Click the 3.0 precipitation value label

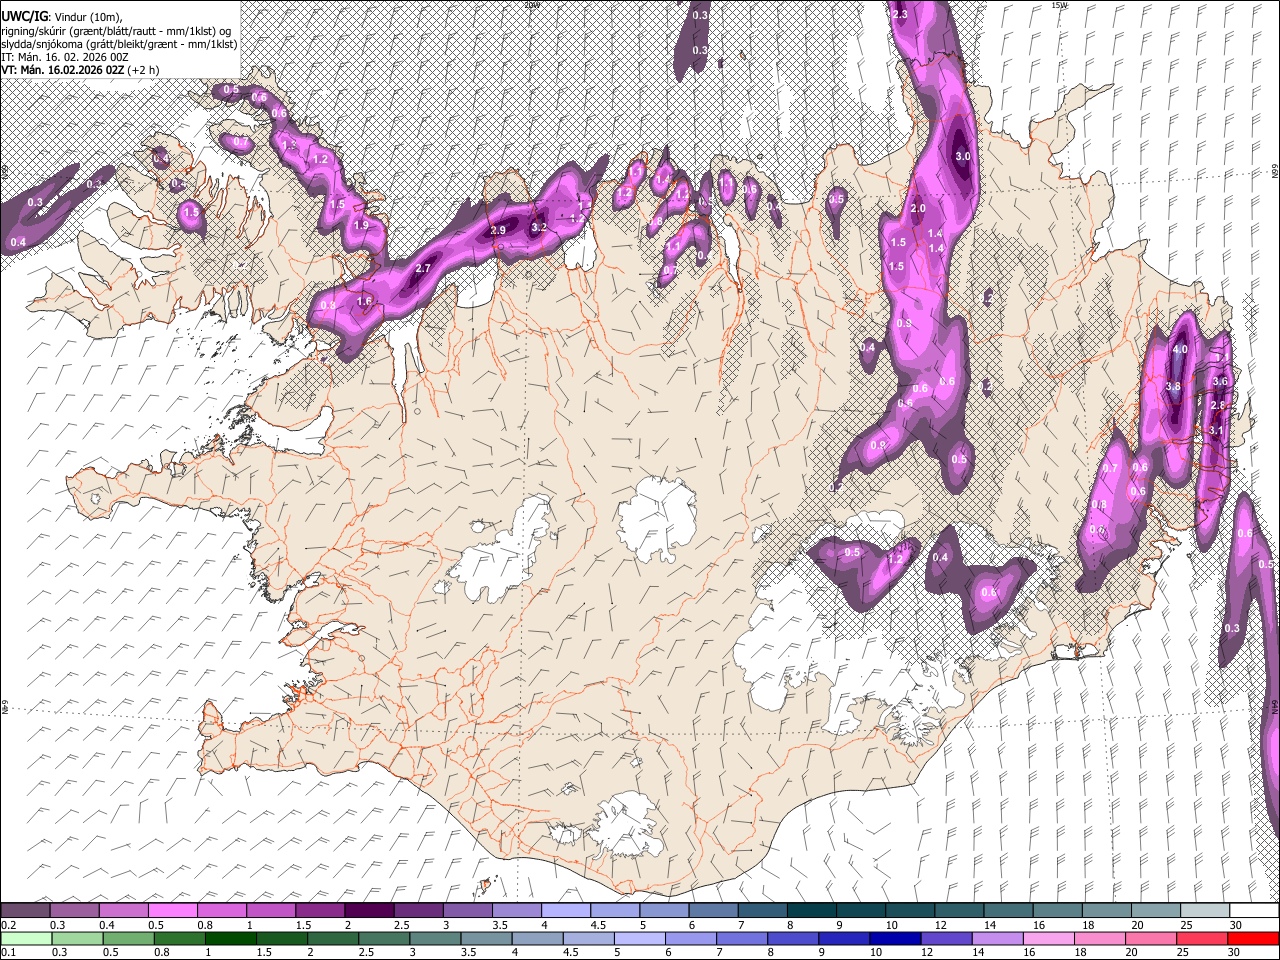963,157
